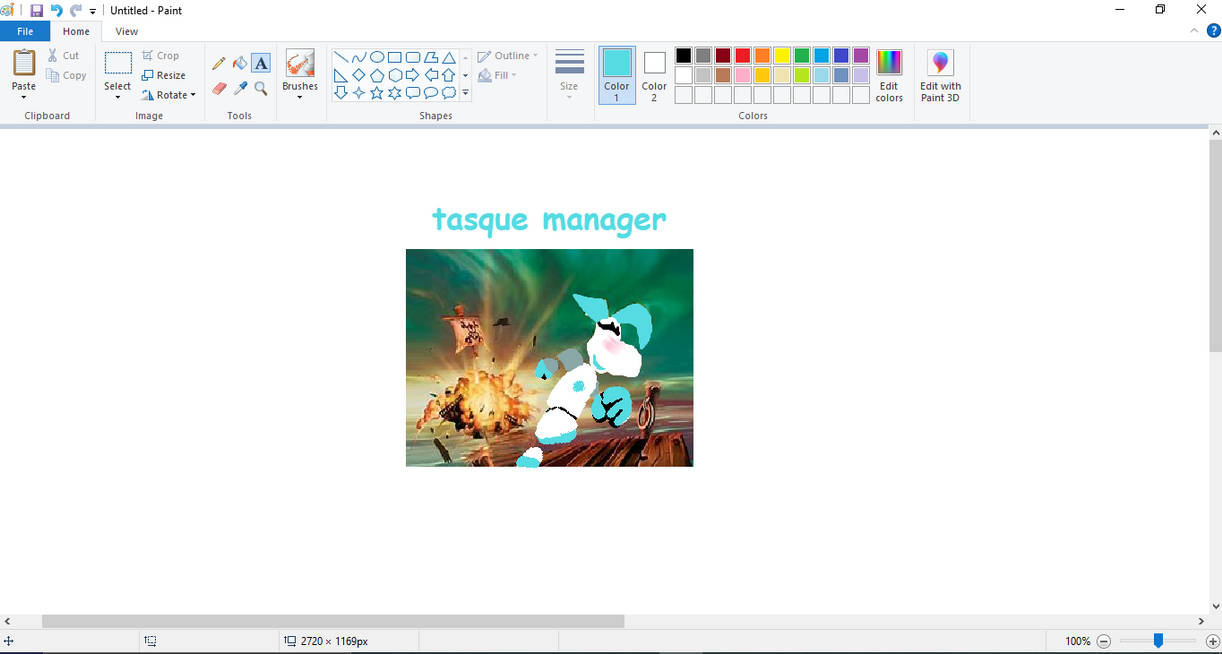The image size is (1222, 654).
Task: Click the Resize button
Action: click(x=164, y=75)
